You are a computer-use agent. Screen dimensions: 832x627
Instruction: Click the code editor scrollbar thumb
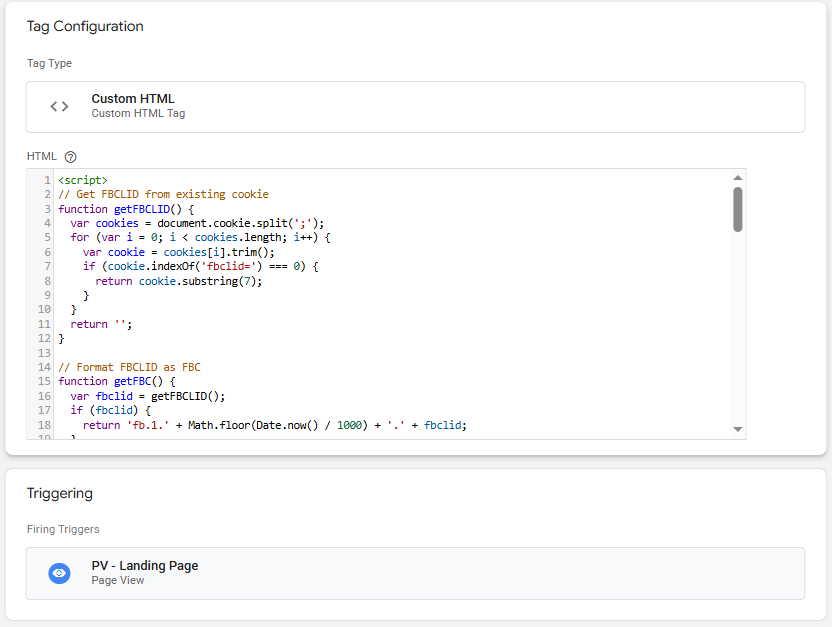pos(738,210)
